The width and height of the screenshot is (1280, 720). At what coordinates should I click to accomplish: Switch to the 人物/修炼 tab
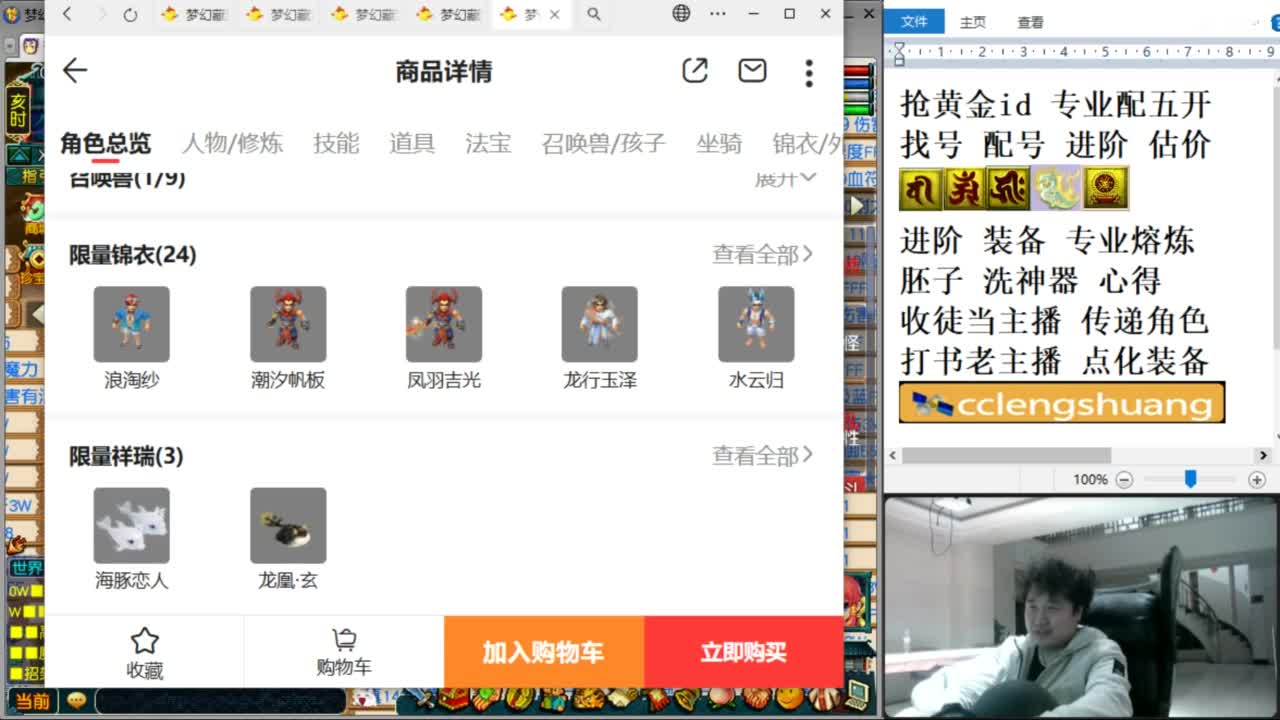tap(232, 143)
